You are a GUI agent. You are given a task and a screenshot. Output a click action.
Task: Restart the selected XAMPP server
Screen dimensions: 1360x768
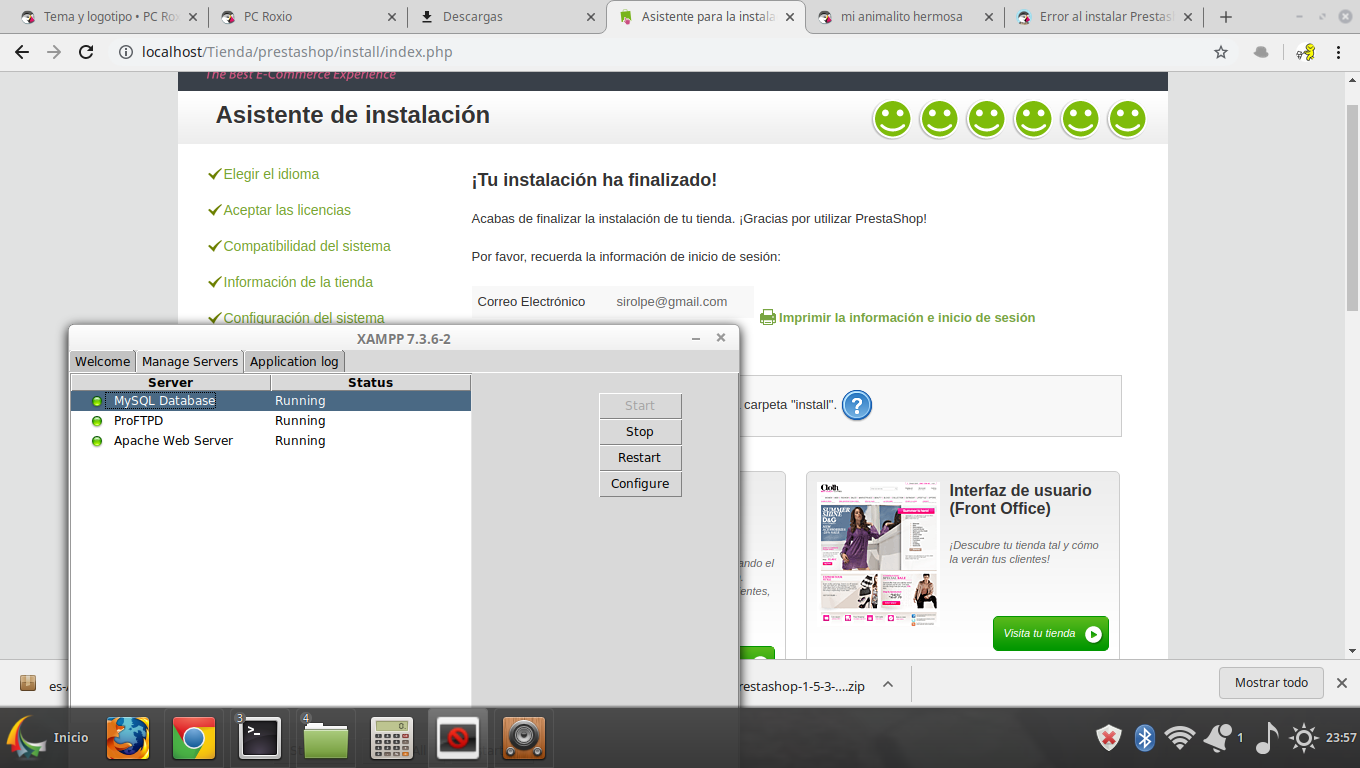(x=640, y=458)
